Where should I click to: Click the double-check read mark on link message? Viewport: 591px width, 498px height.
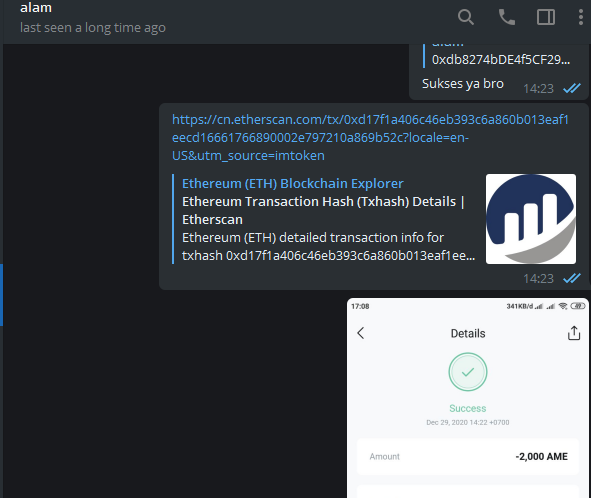click(572, 278)
